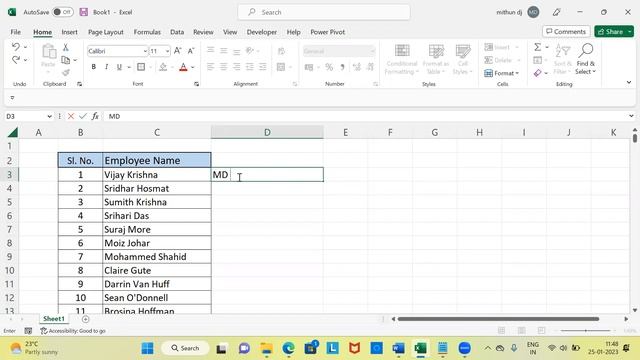The image size is (640, 360).
Task: Click the Insert Function fx icon
Action: coord(95,116)
